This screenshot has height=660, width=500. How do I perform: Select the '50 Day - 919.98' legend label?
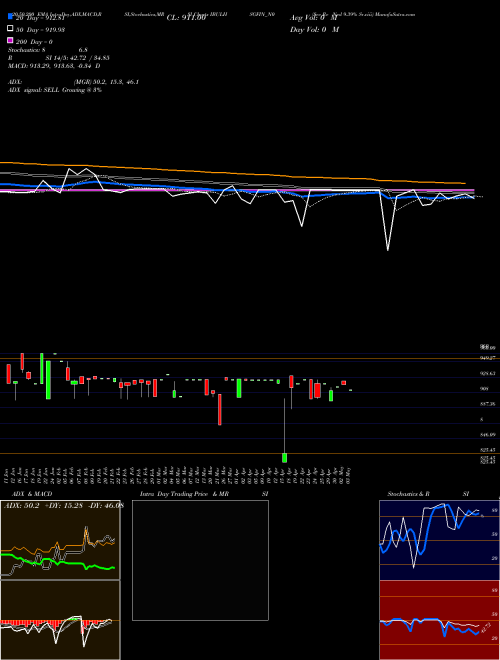point(40,29)
